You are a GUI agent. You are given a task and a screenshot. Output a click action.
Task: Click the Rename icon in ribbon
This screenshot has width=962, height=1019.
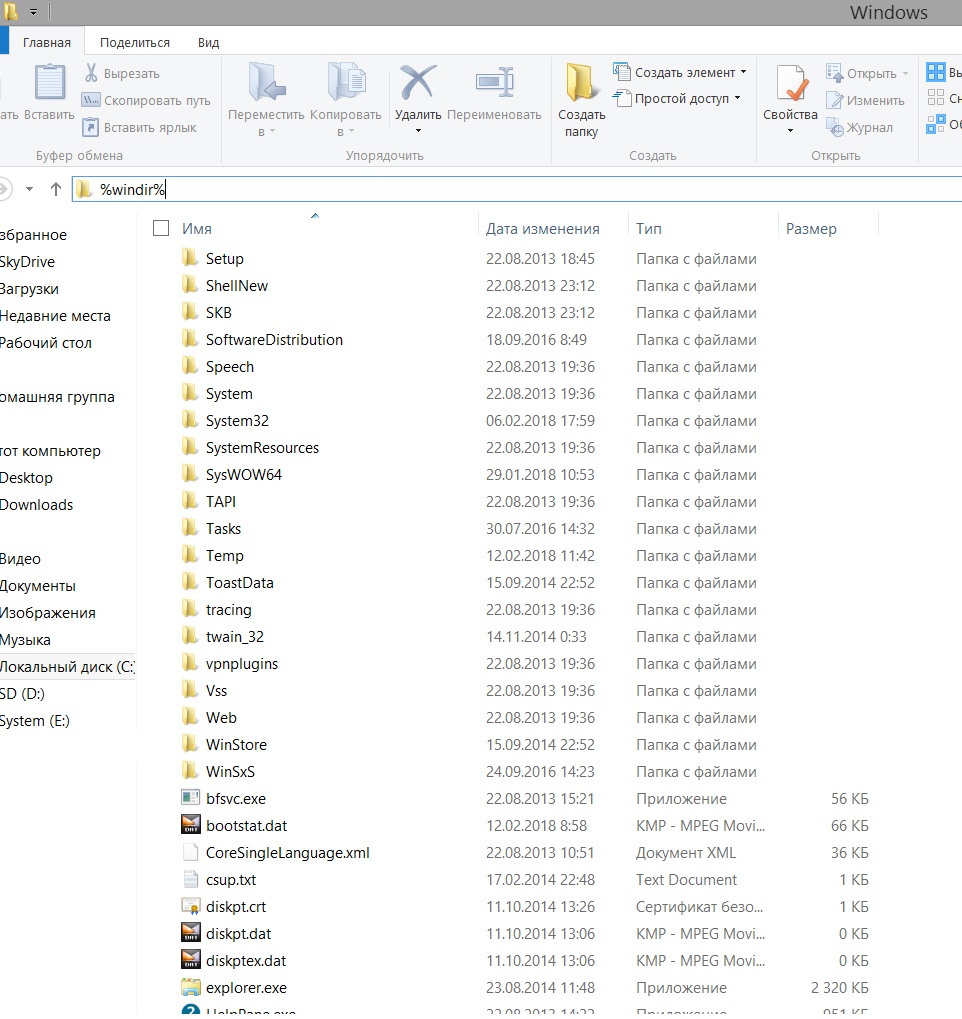coord(494,82)
